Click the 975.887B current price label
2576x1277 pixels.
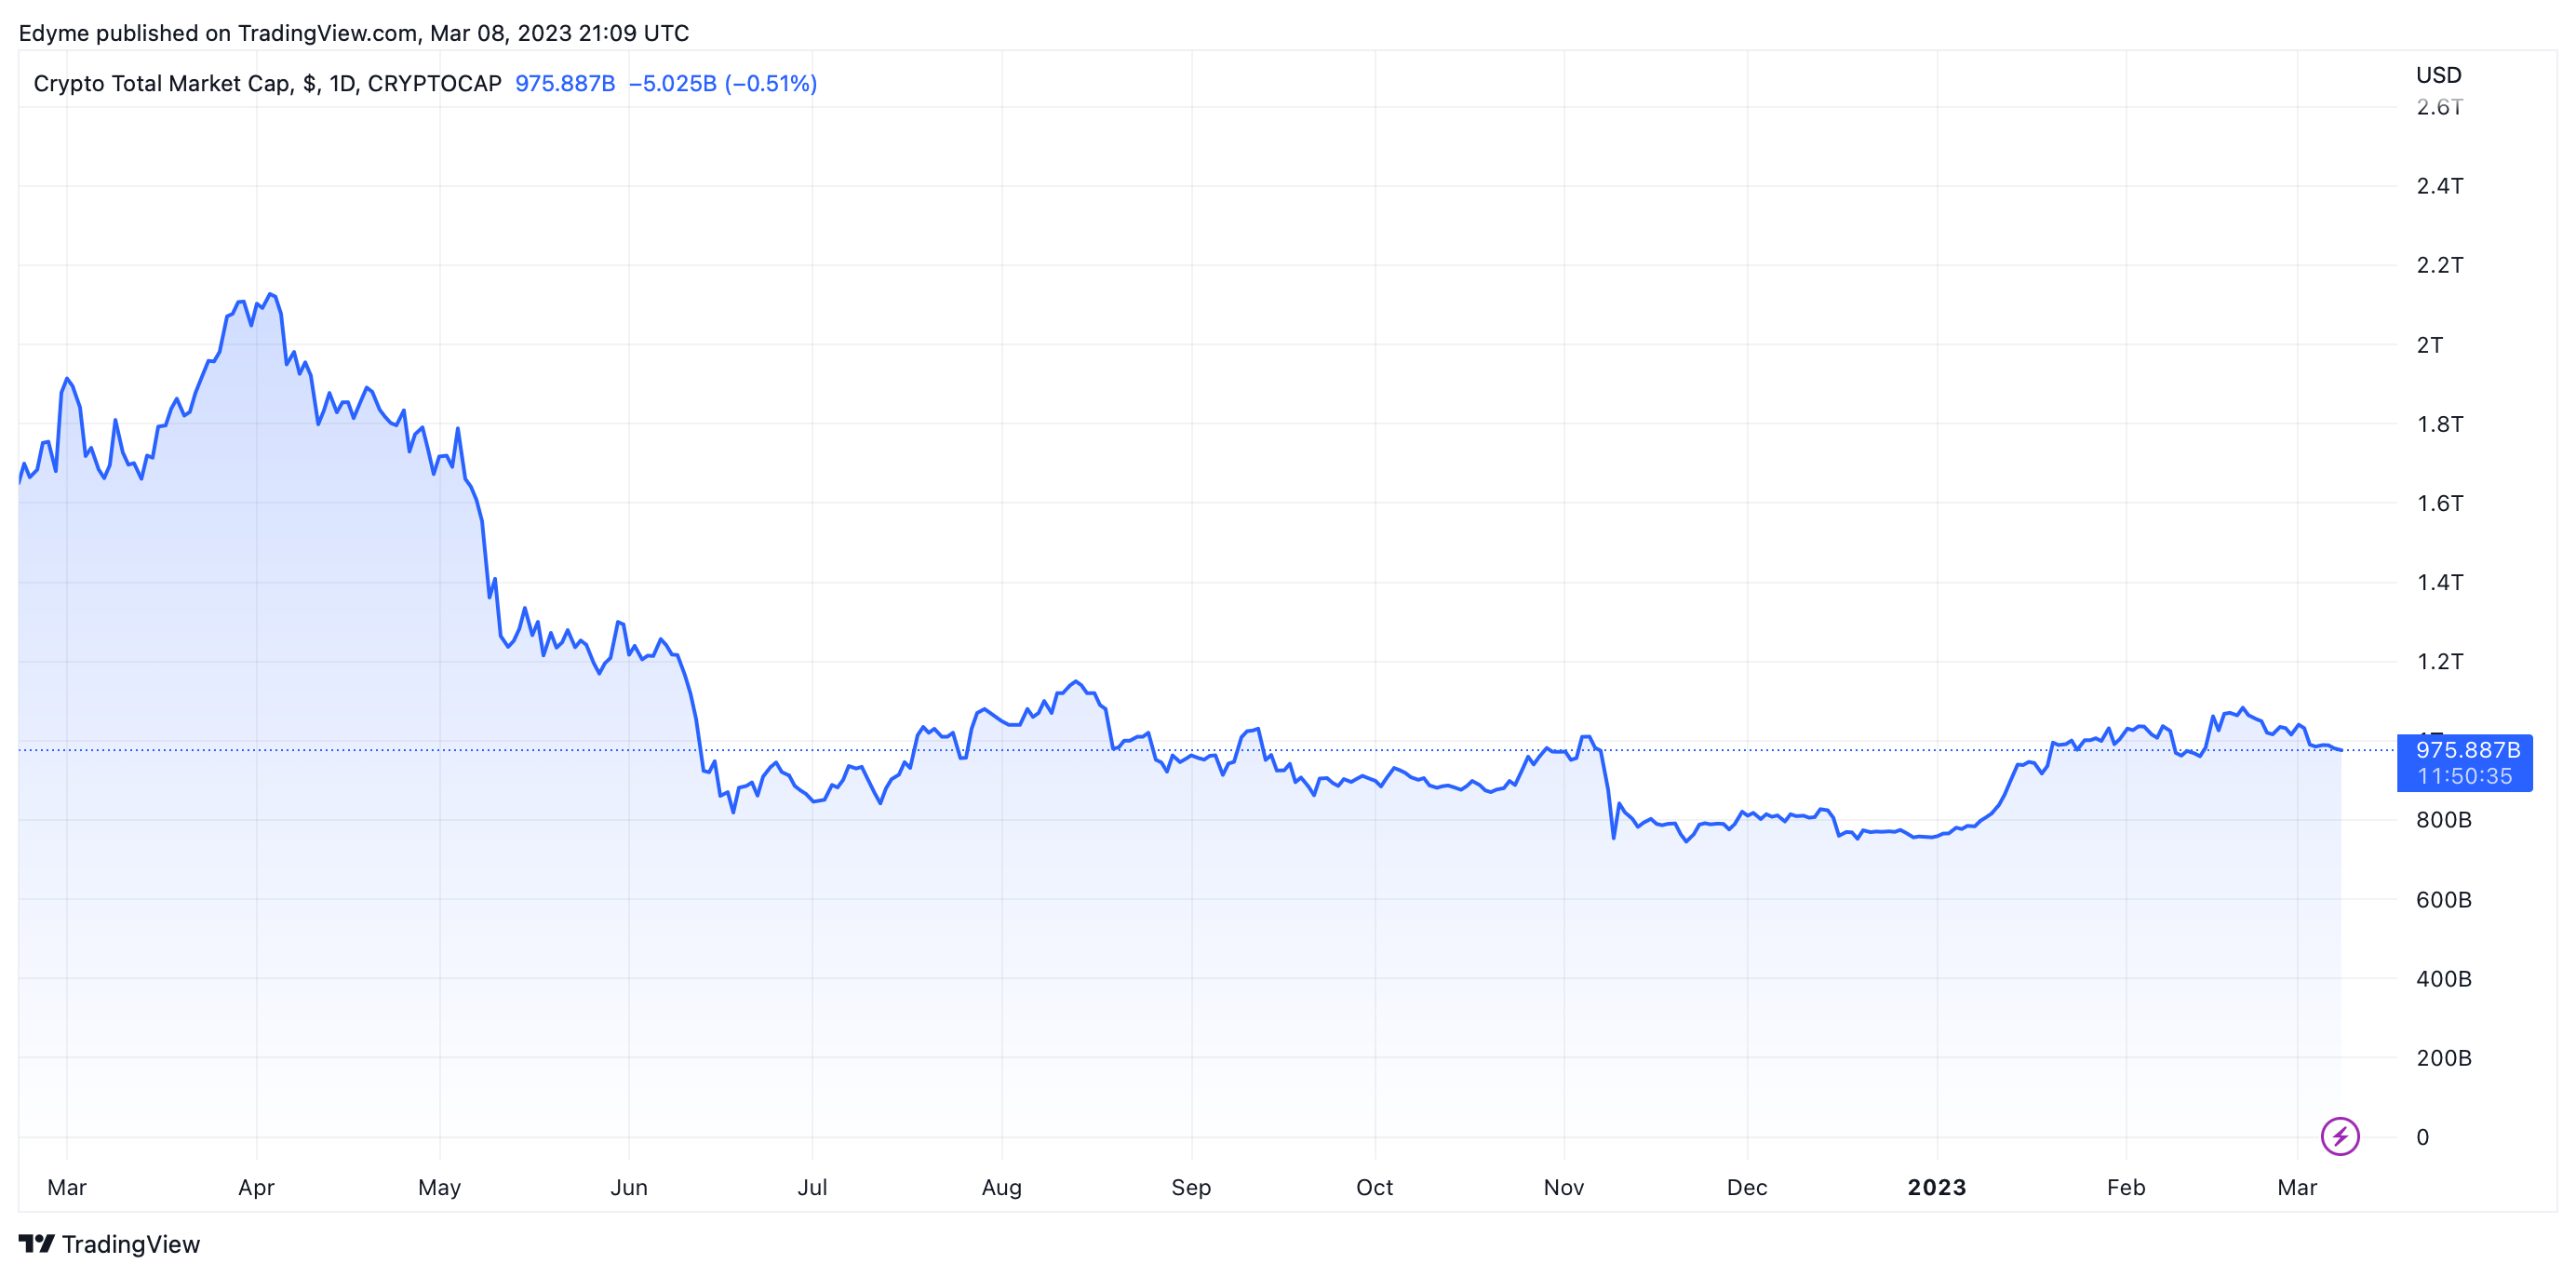pos(2467,750)
